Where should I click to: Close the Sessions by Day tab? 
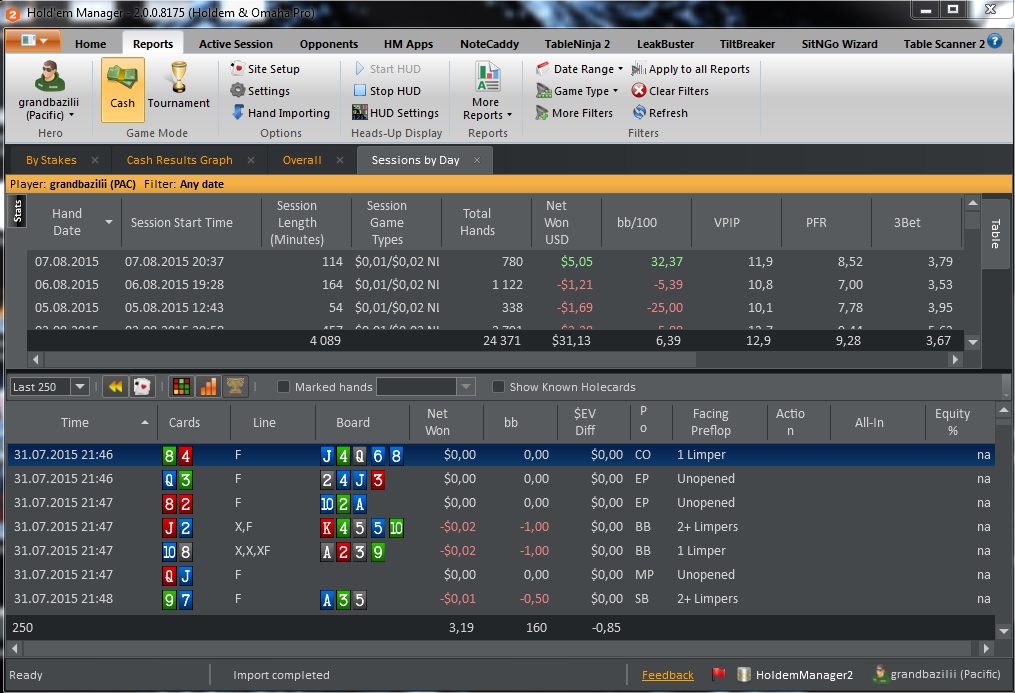pyautogui.click(x=477, y=160)
